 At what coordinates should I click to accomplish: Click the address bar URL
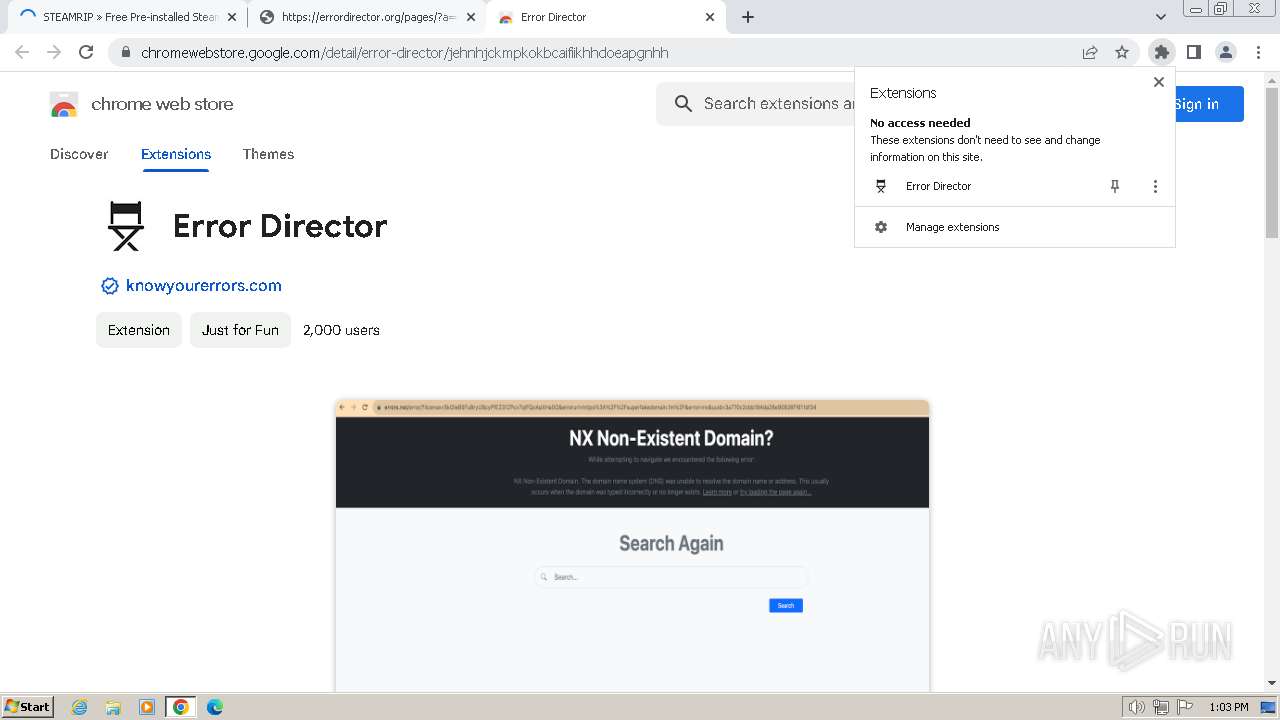[405, 52]
